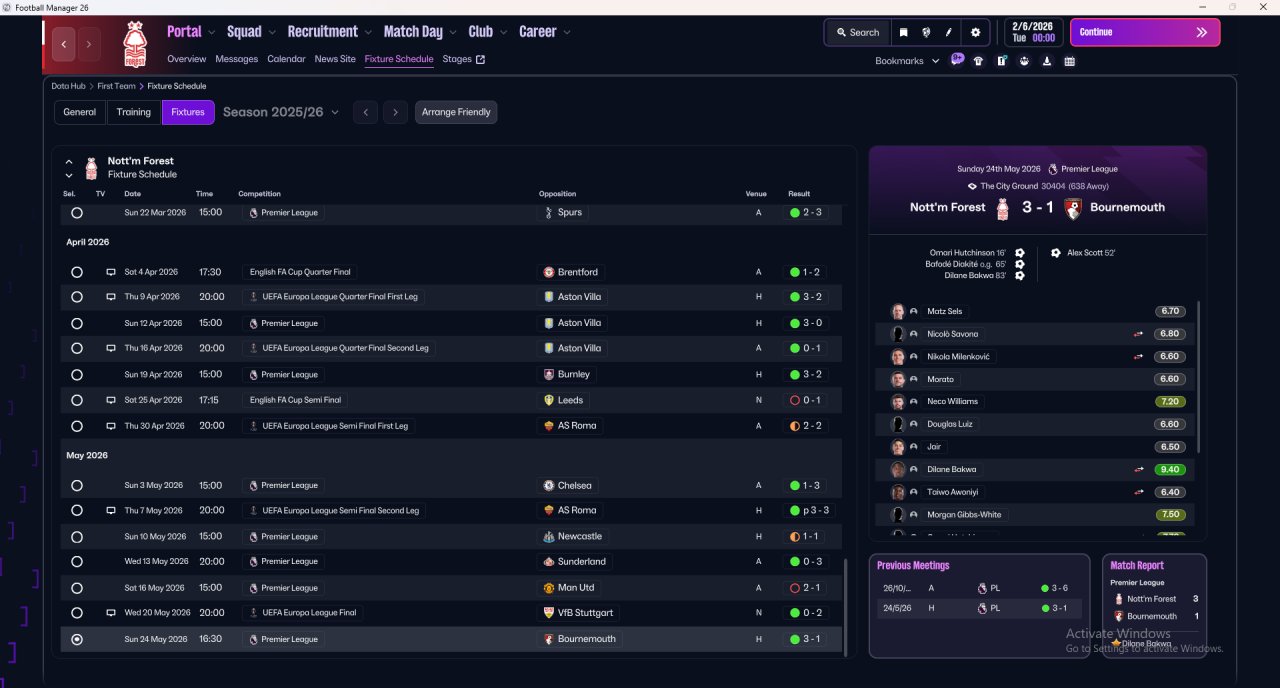
Task: Select the VfB Stuttgart final radio button
Action: pyautogui.click(x=77, y=613)
